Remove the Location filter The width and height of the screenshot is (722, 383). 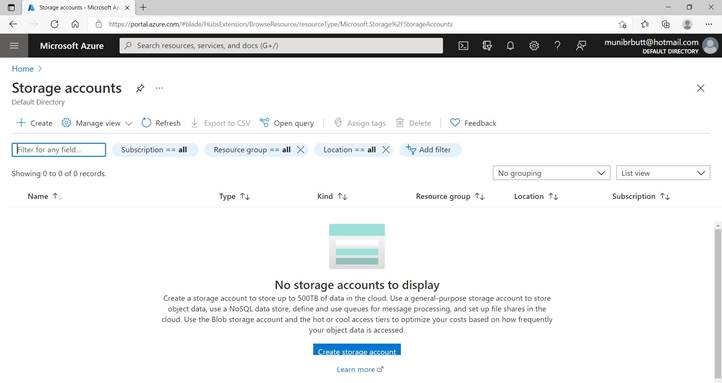pos(386,150)
